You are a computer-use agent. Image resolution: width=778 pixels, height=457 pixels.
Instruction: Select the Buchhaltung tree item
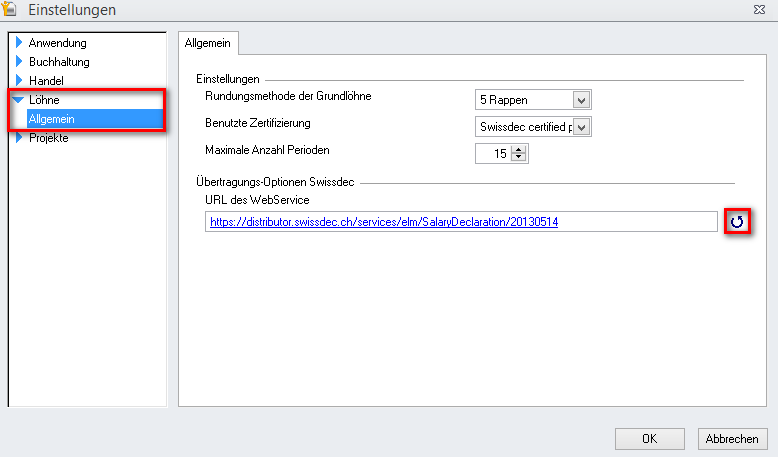(x=59, y=62)
